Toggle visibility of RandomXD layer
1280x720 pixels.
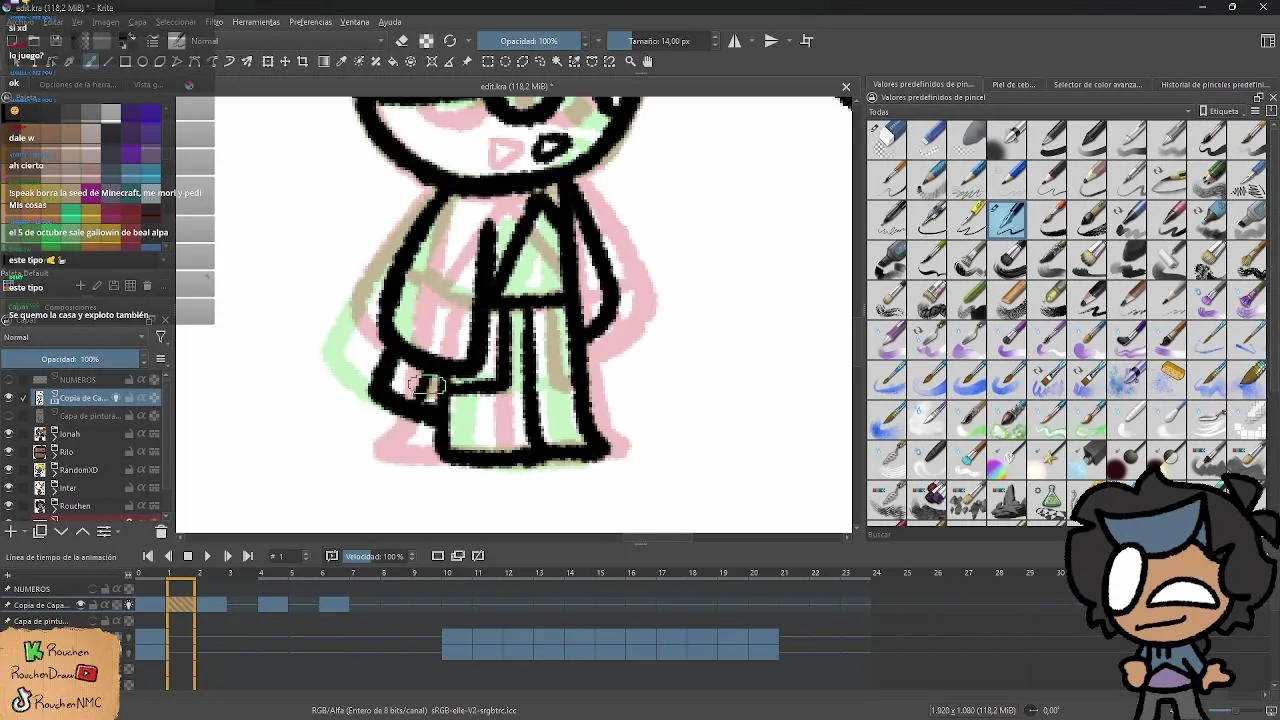(9, 470)
